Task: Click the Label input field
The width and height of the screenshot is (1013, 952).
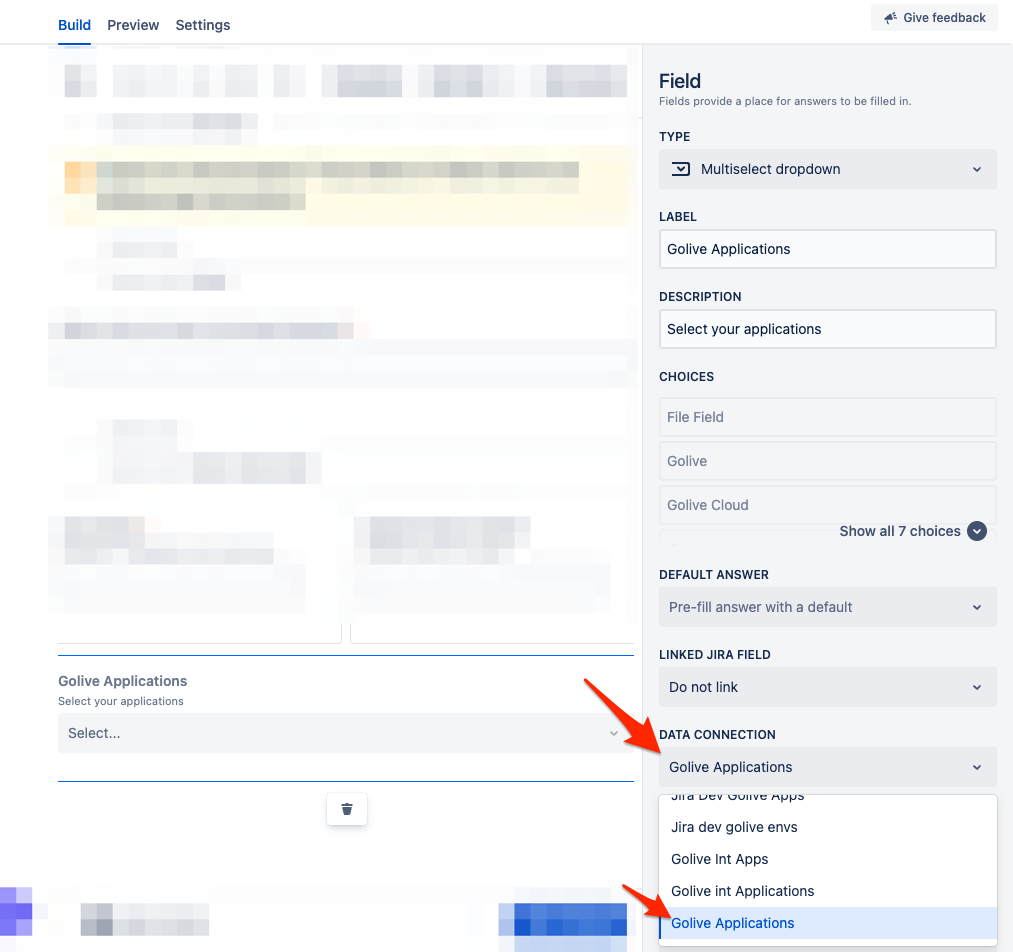Action: (x=827, y=249)
